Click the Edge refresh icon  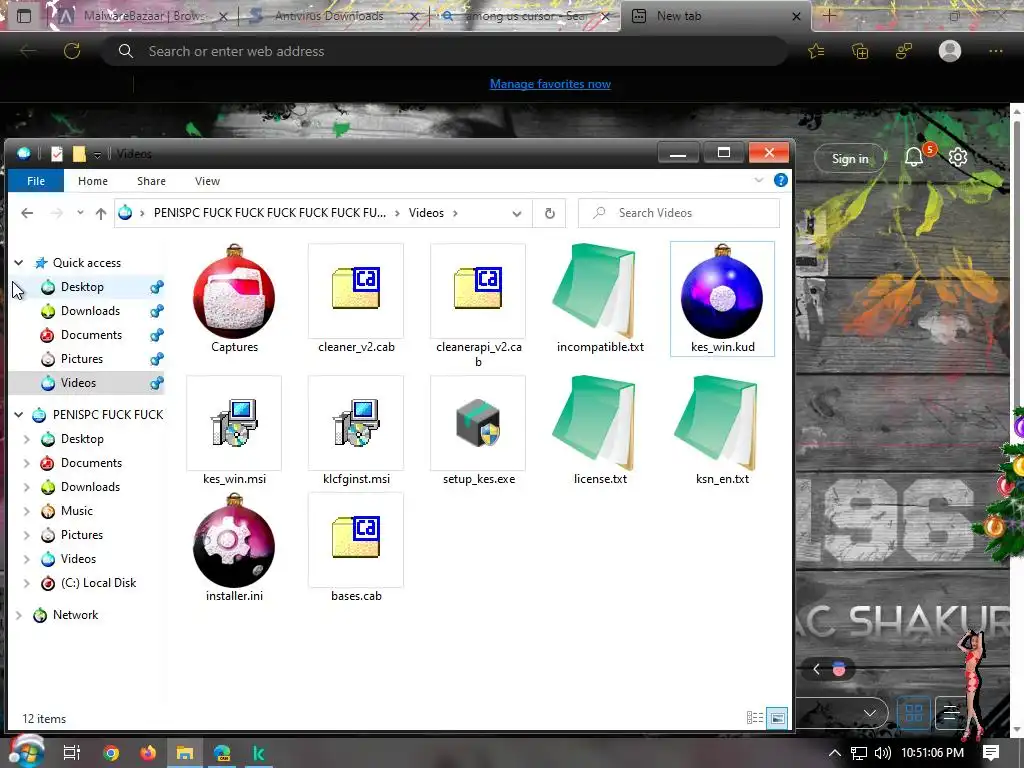click(72, 51)
